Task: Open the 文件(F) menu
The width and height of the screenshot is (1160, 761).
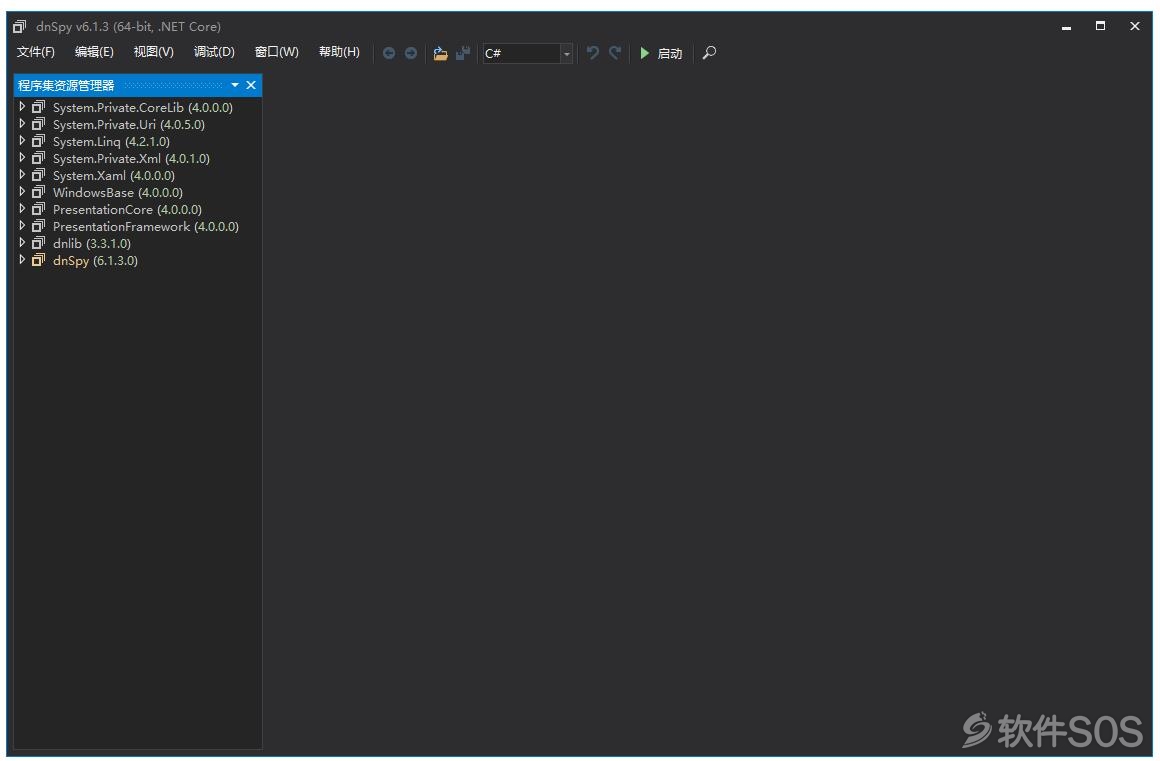Action: [x=36, y=52]
